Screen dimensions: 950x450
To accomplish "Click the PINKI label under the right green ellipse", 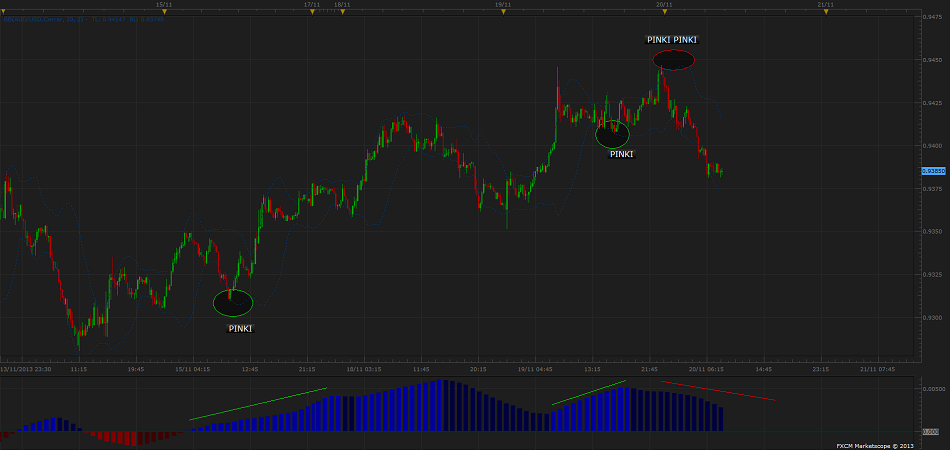I will pos(621,155).
